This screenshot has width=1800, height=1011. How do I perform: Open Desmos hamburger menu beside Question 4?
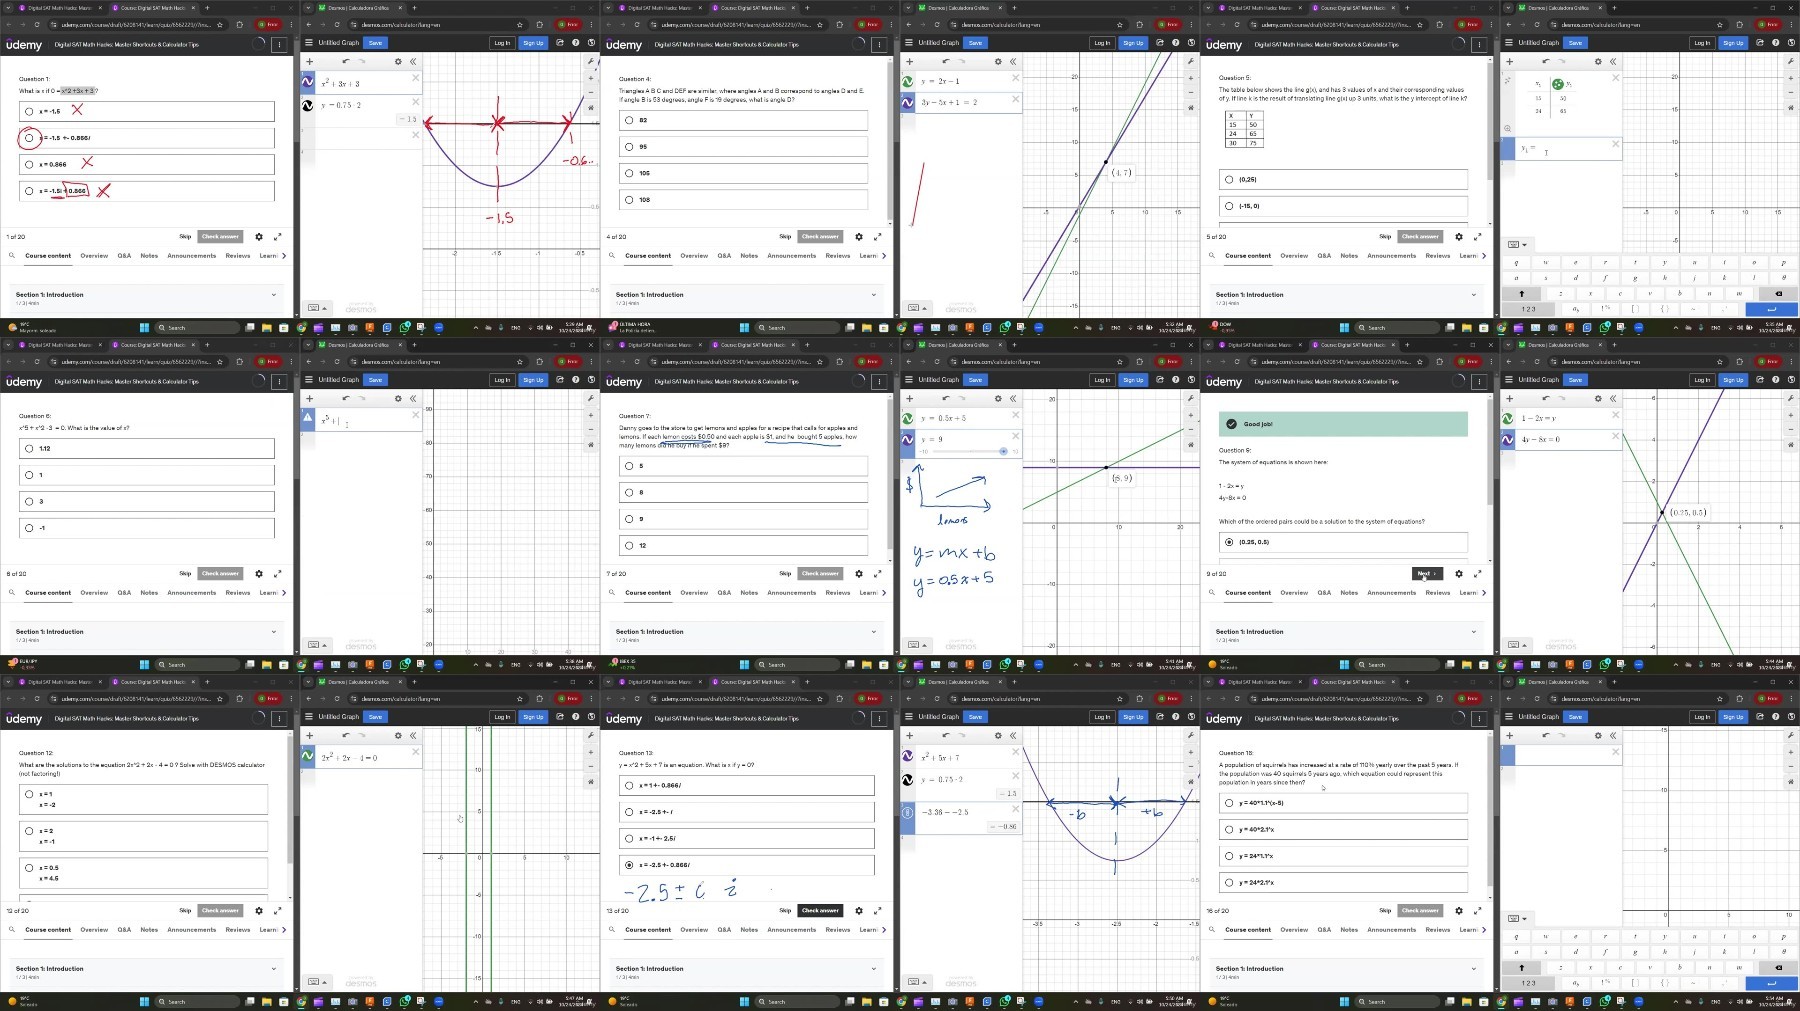(x=909, y=43)
